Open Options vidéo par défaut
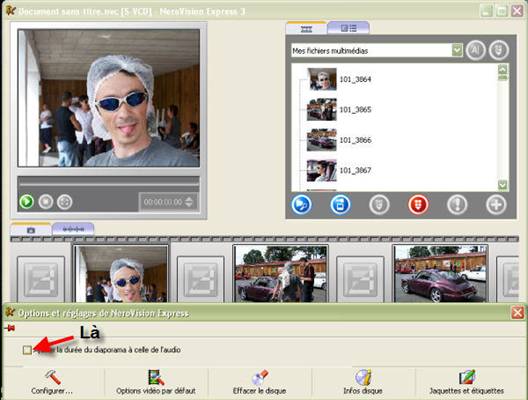Image resolution: width=528 pixels, height=400 pixels. pos(156,382)
